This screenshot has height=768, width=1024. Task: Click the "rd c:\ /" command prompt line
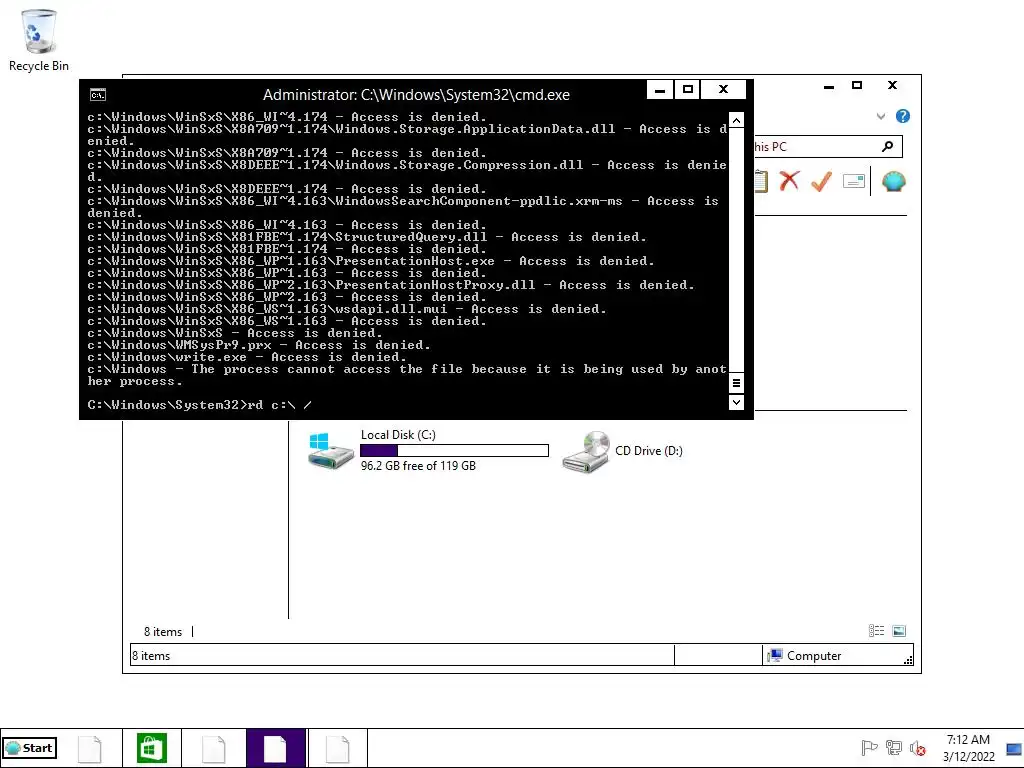pos(200,405)
